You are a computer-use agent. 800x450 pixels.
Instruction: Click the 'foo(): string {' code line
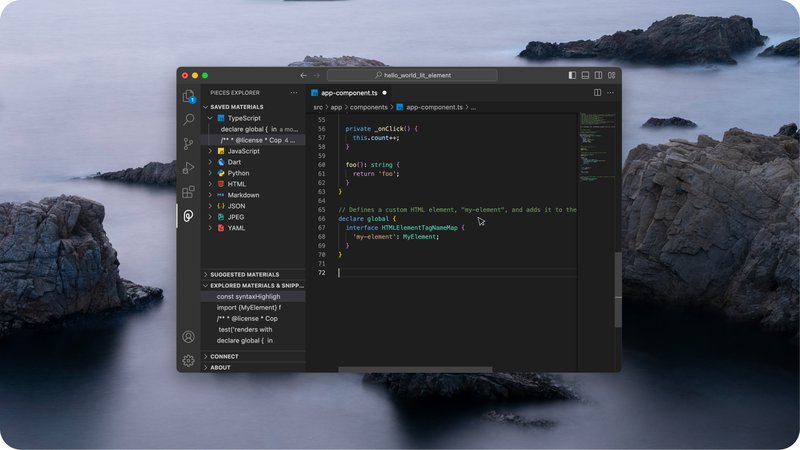(x=373, y=165)
